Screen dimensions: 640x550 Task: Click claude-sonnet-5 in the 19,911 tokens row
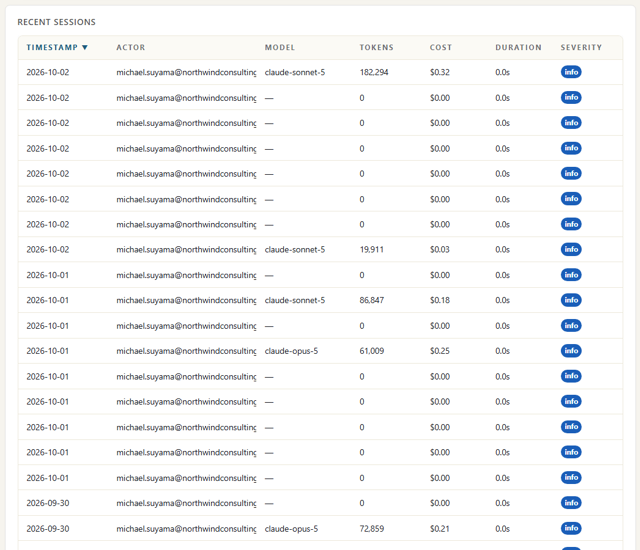[295, 249]
